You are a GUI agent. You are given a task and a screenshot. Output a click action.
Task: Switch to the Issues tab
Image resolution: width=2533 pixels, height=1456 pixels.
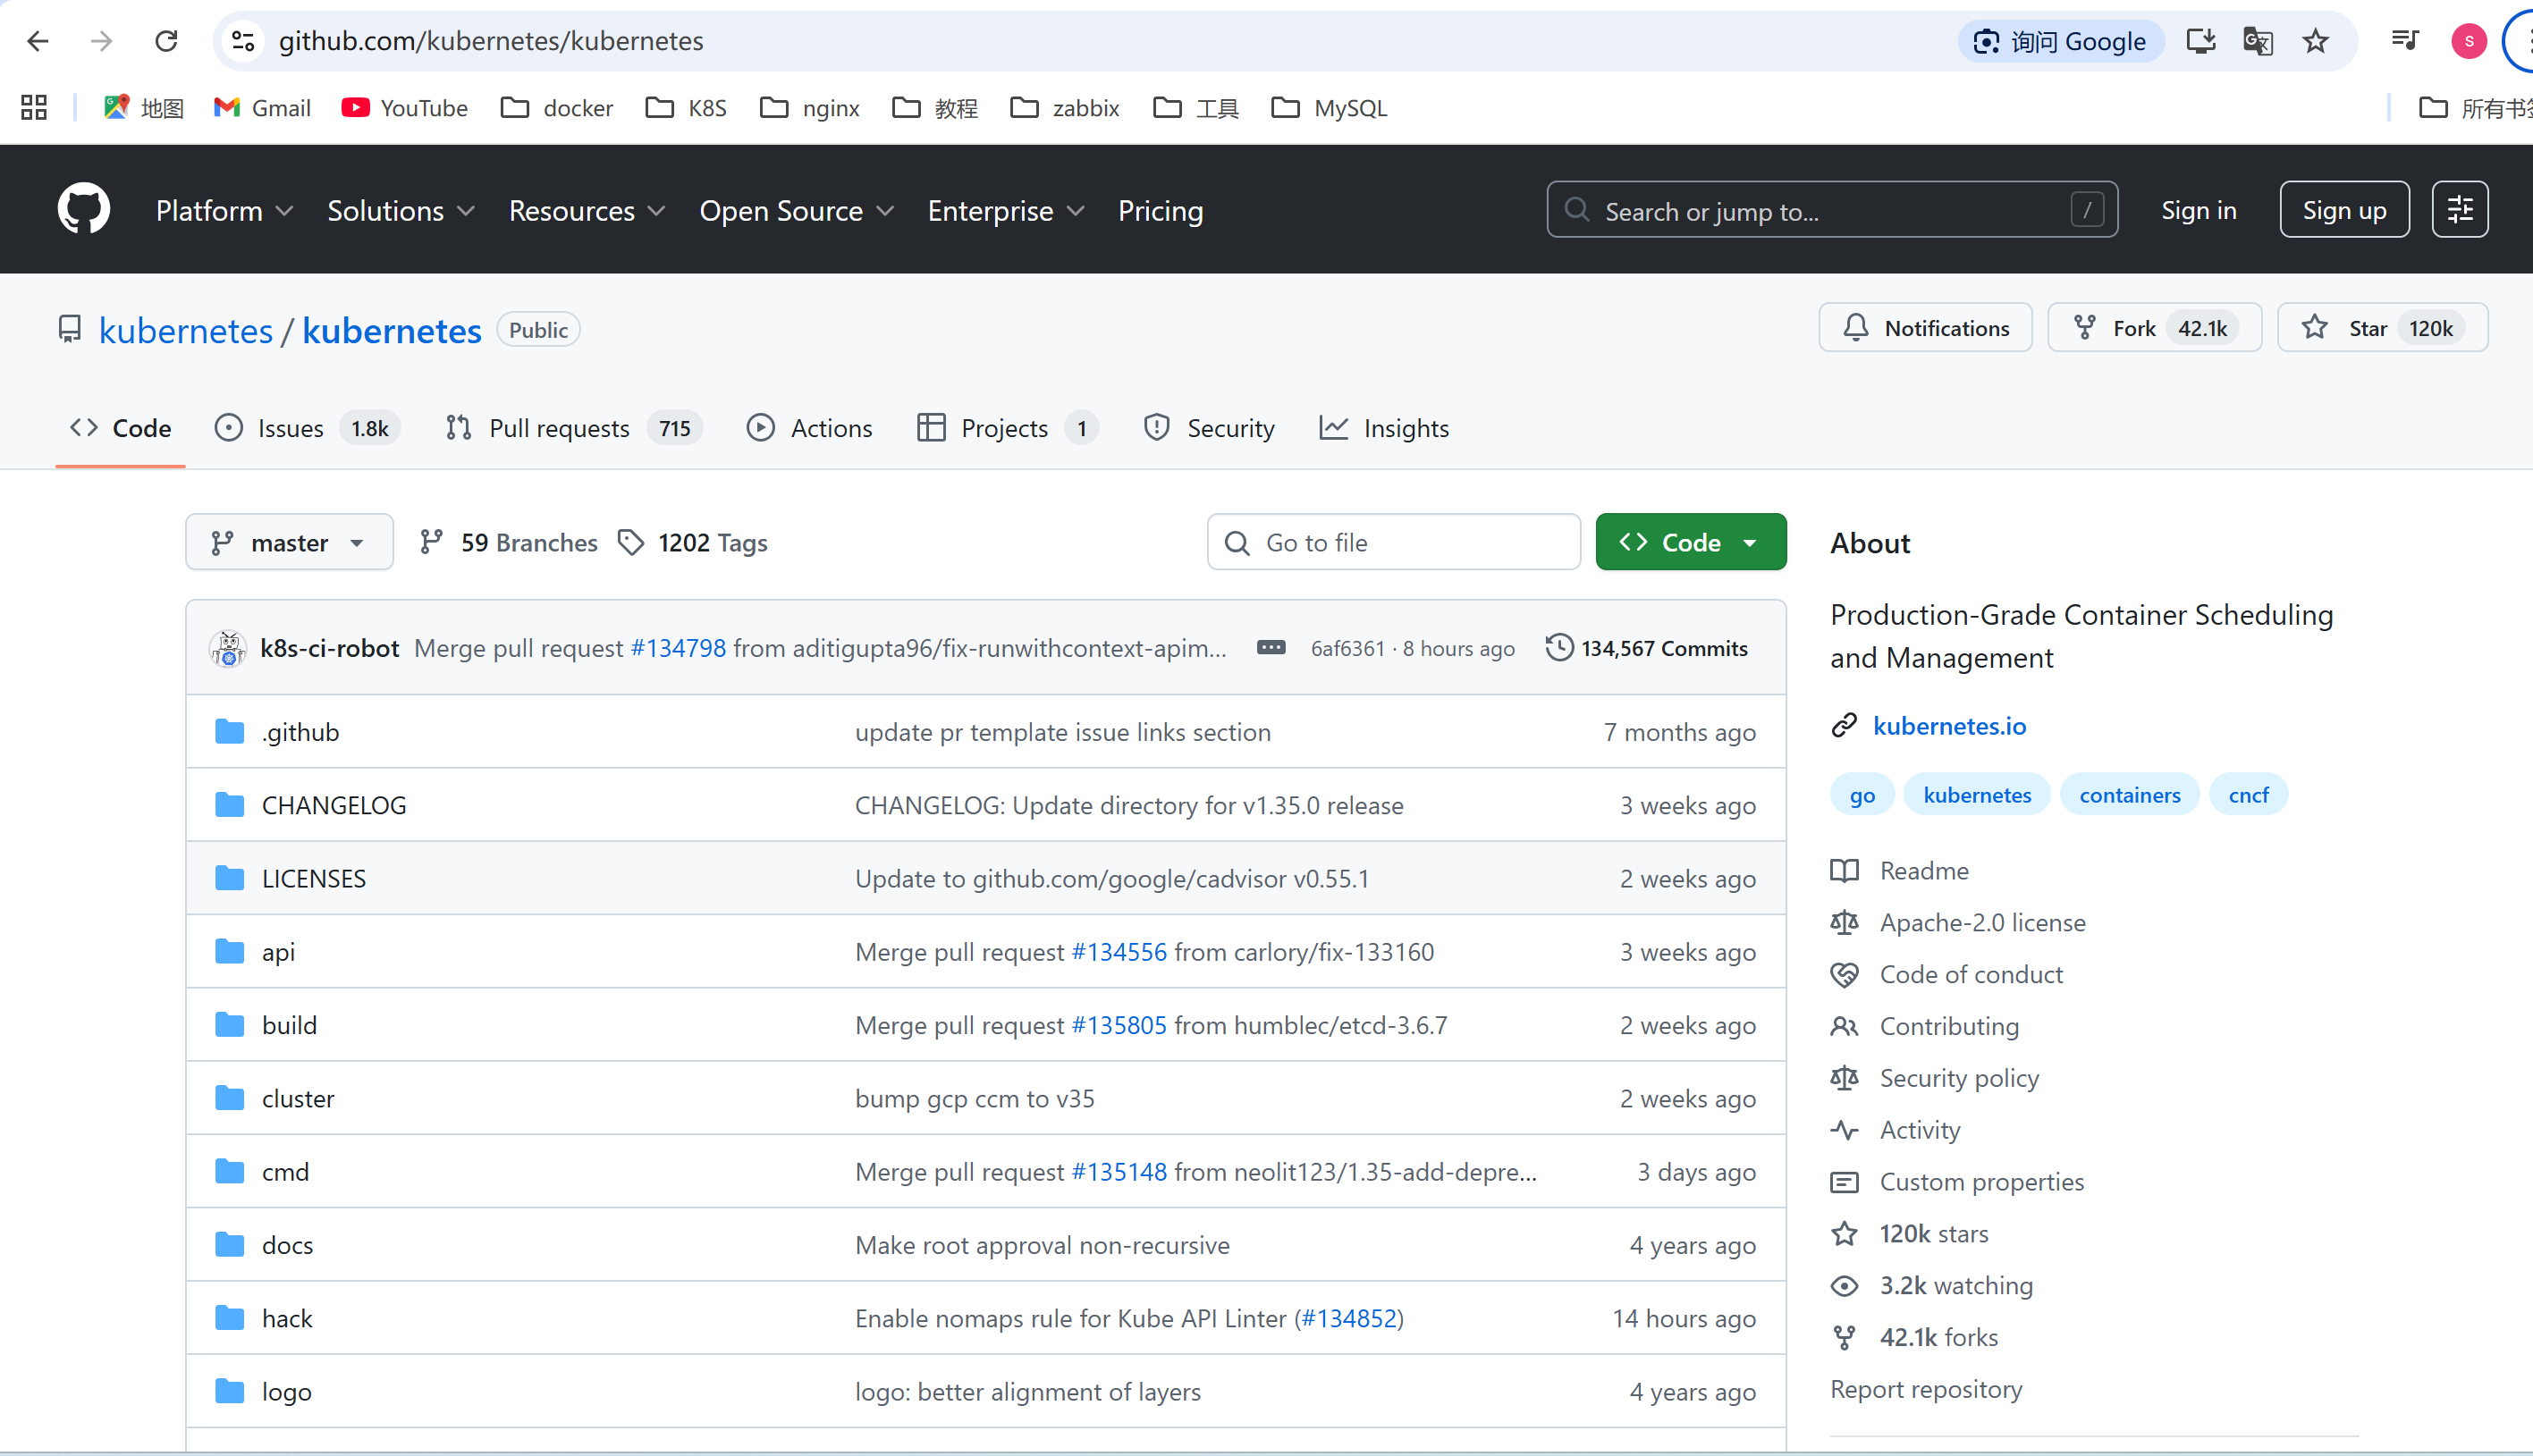(307, 428)
